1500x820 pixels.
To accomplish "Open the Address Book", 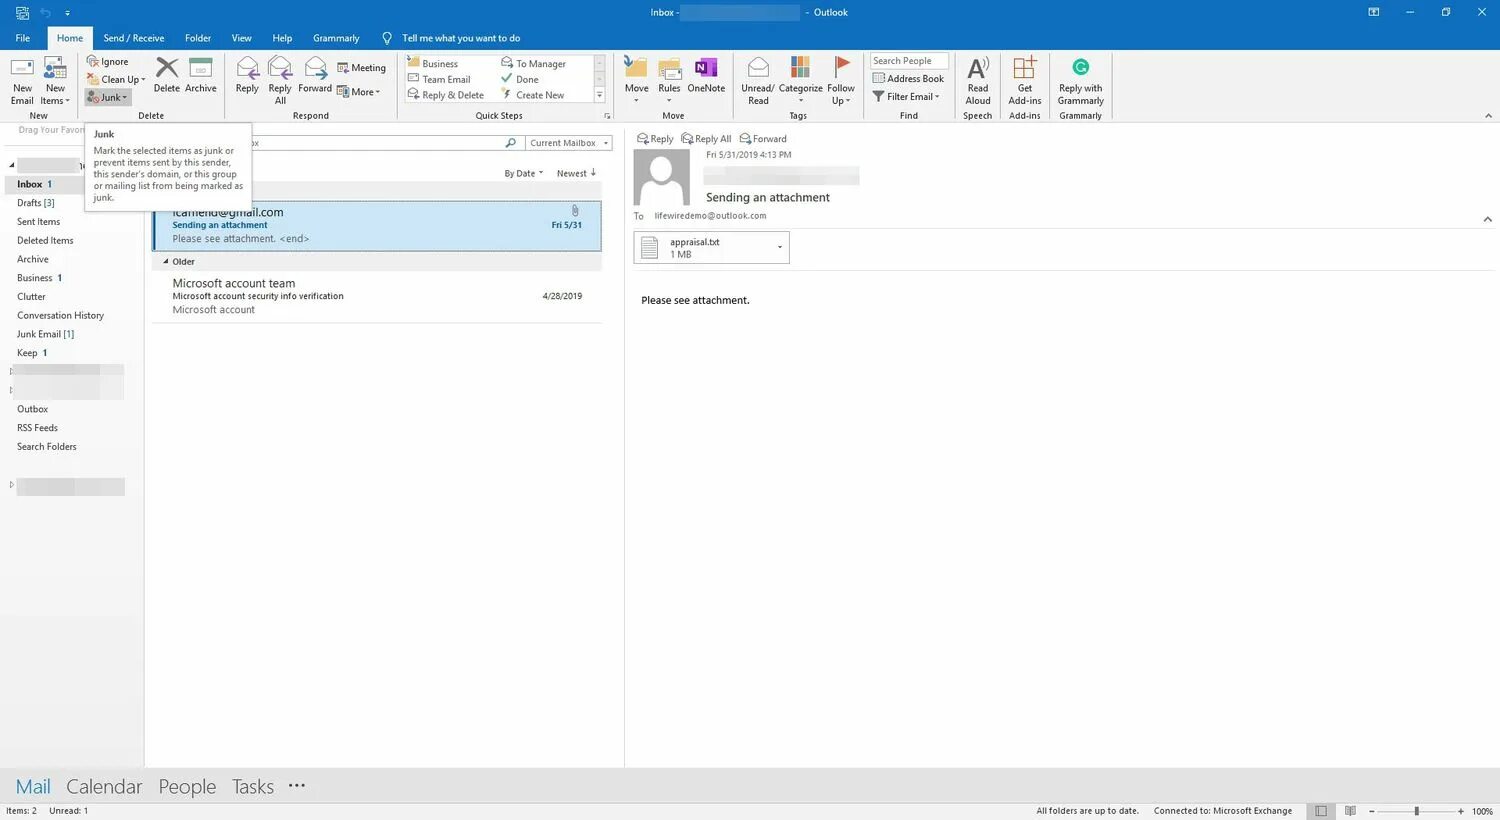I will tap(908, 79).
